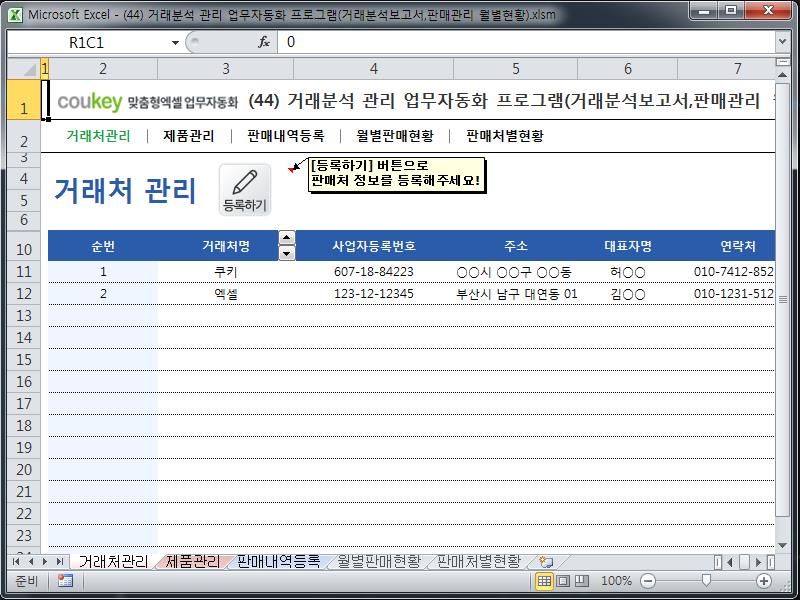The image size is (800, 600).
Task: Click the horizontal scrollbar left arrow
Action: tap(730, 562)
